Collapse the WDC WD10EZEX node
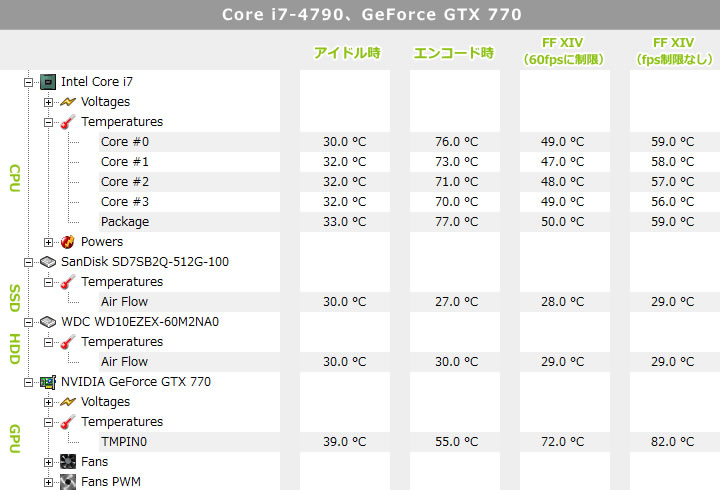The height and width of the screenshot is (490, 720). pos(28,322)
